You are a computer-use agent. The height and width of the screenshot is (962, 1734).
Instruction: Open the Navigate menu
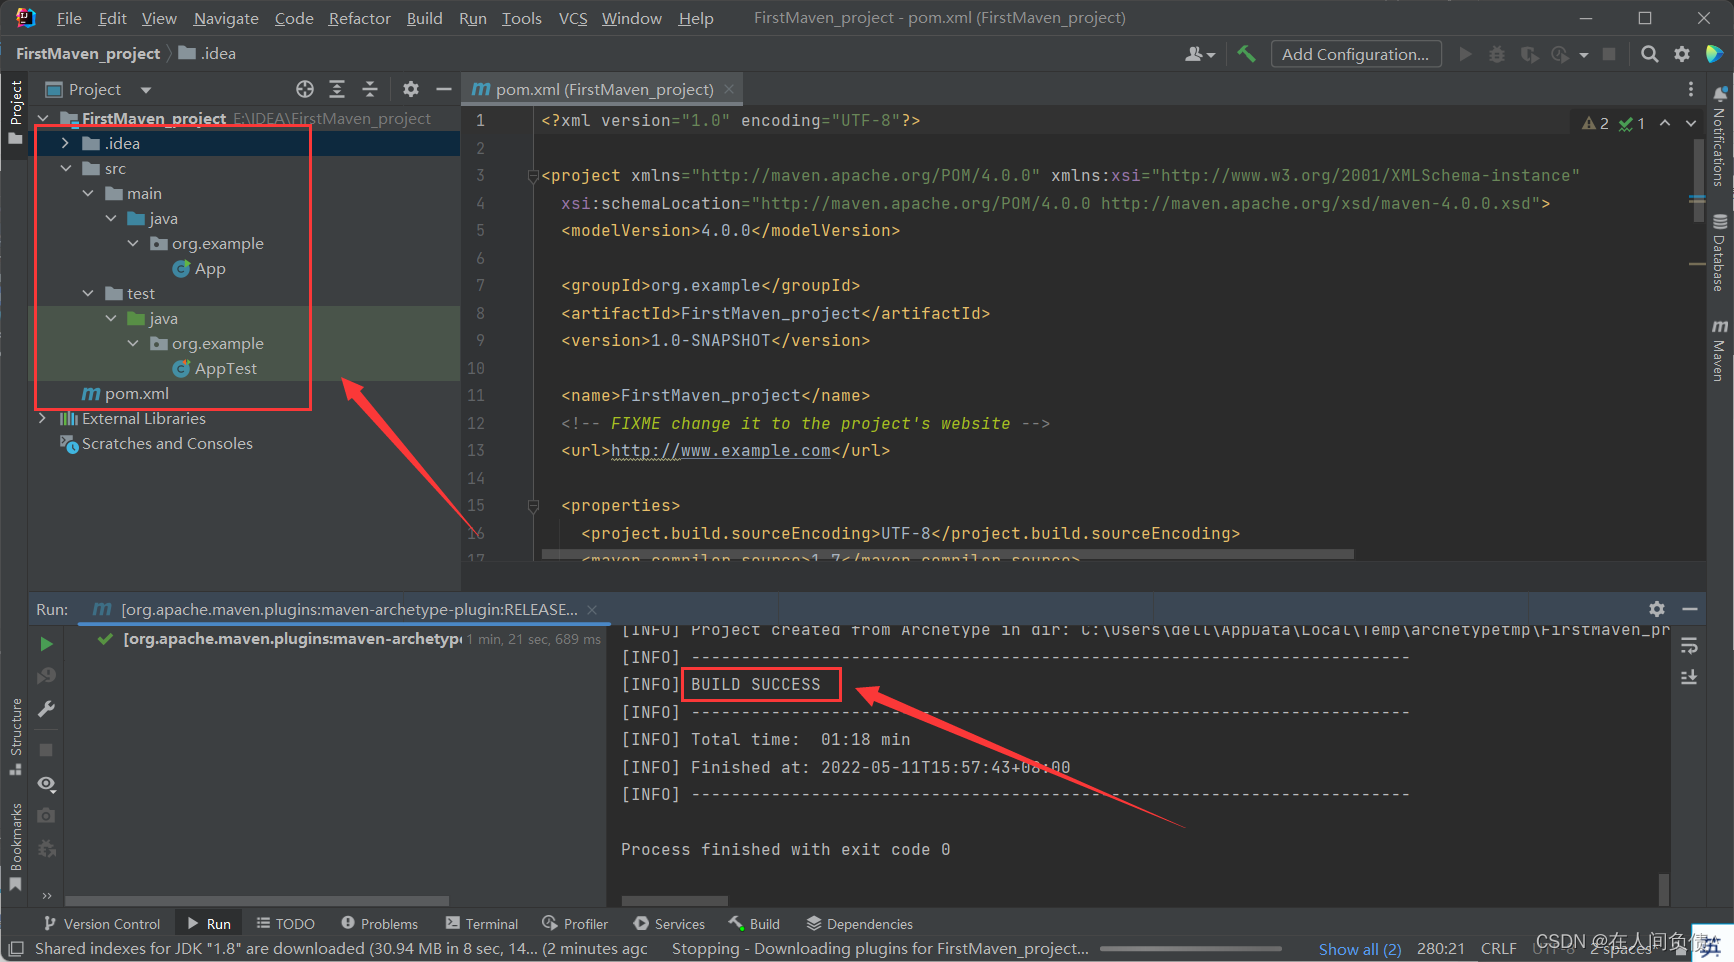pos(226,18)
